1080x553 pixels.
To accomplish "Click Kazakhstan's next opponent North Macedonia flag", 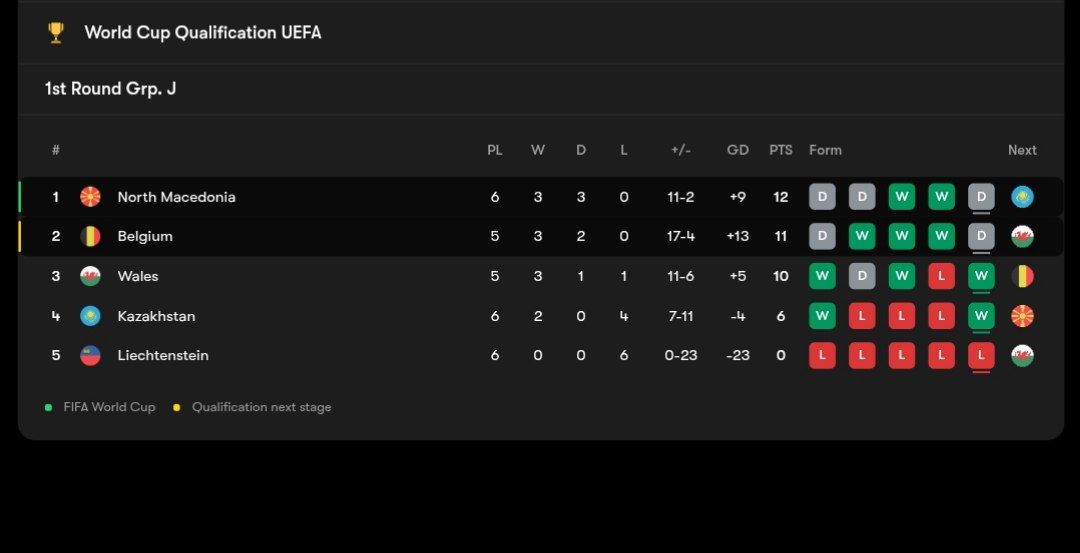I will coord(1022,316).
